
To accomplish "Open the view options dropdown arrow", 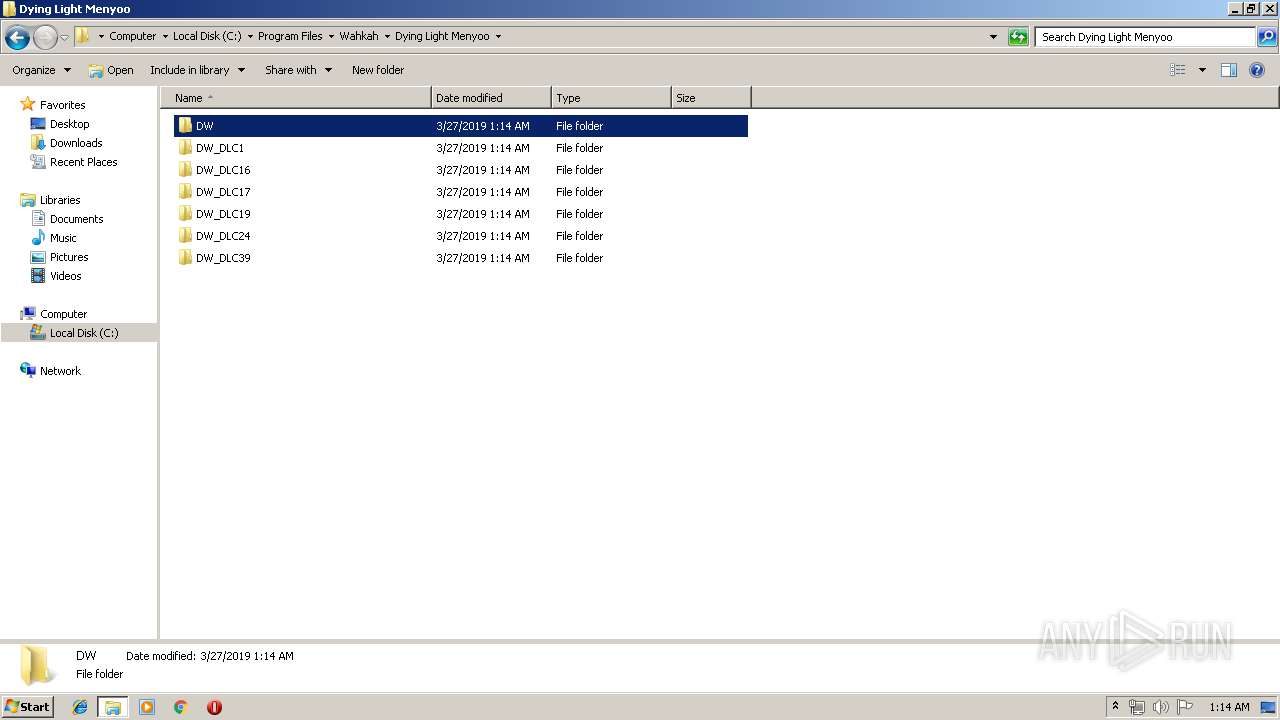I will [x=1202, y=70].
